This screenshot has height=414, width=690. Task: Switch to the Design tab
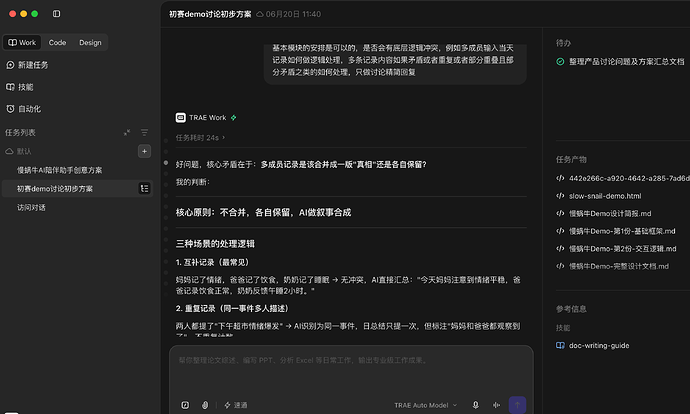pos(90,42)
